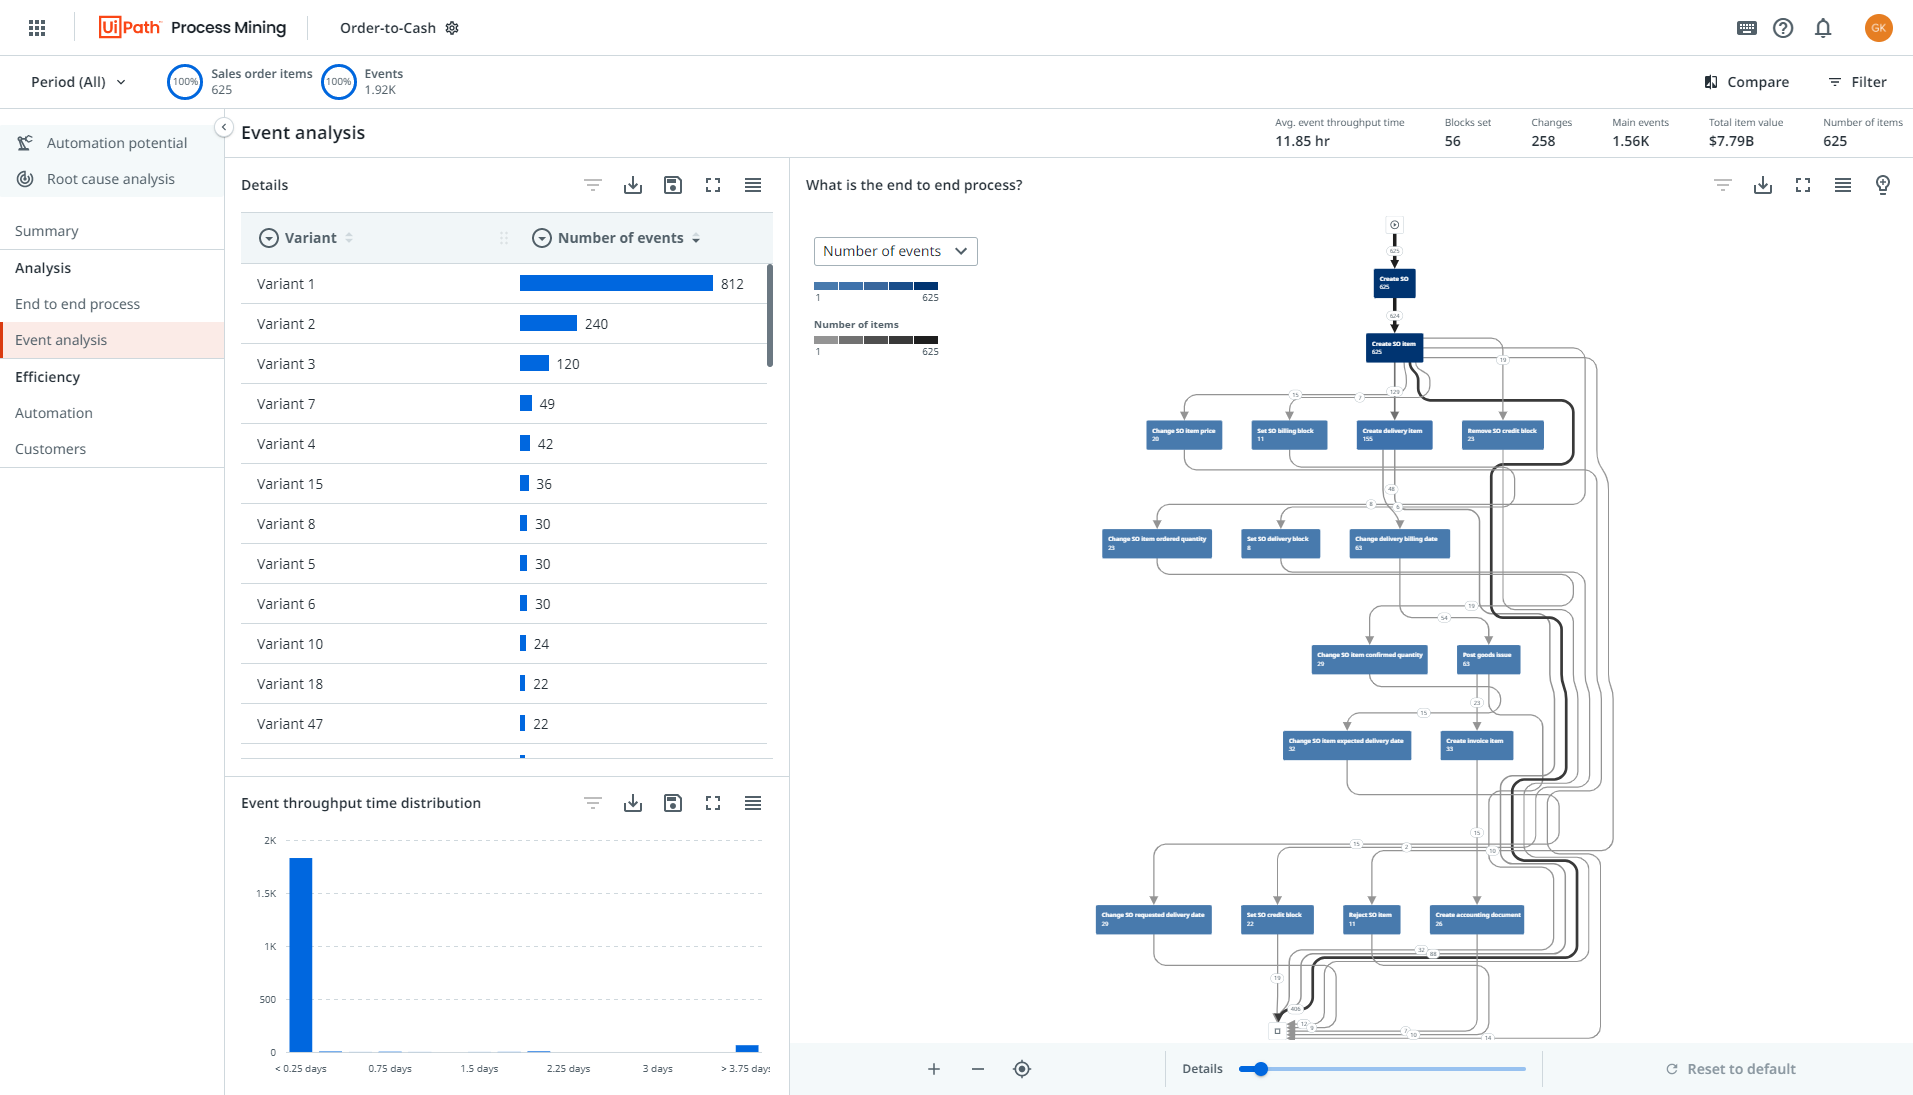Export the end to end process graph
1913x1095 pixels.
1762,185
